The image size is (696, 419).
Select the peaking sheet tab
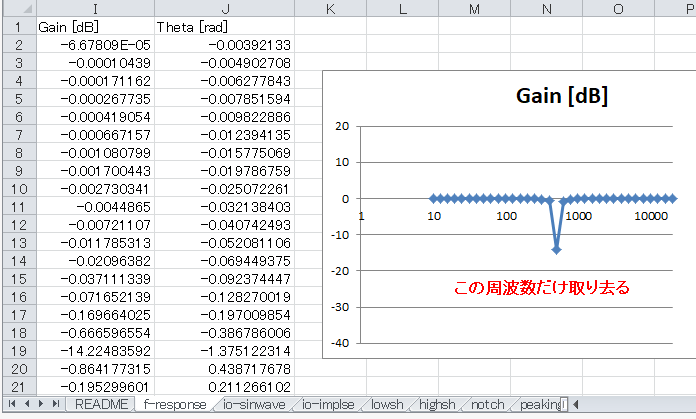coord(541,404)
